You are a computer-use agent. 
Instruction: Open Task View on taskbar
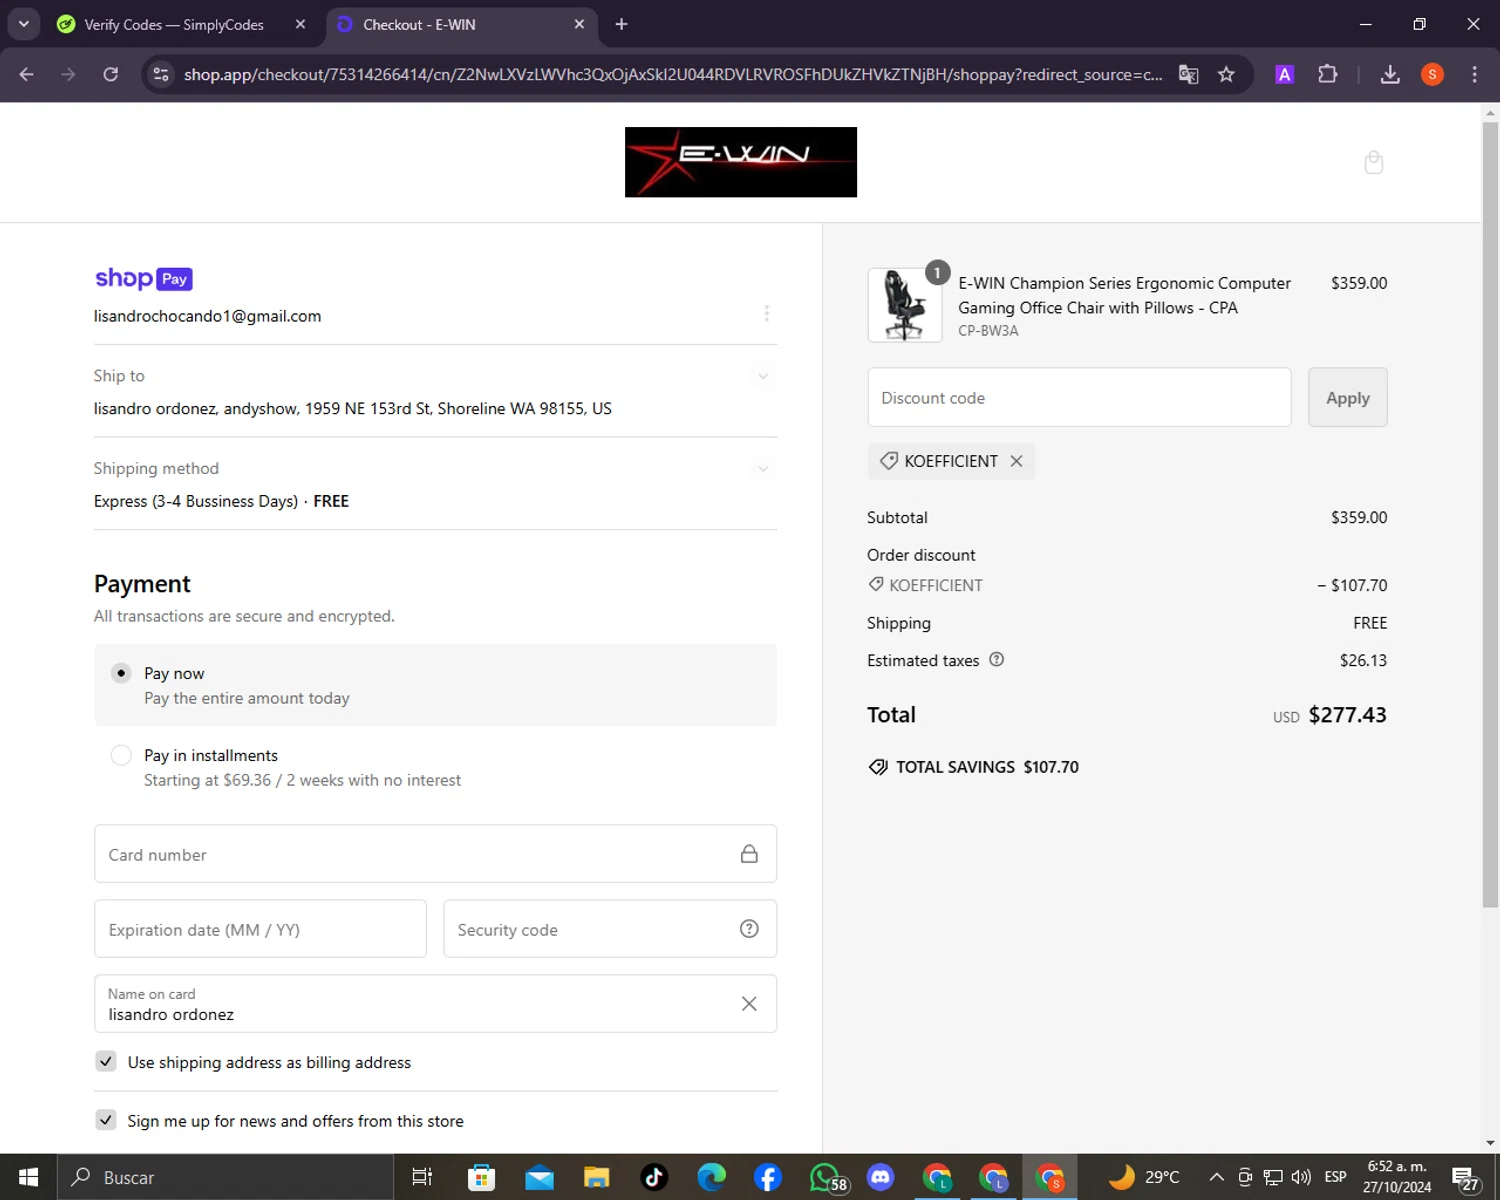(x=422, y=1177)
